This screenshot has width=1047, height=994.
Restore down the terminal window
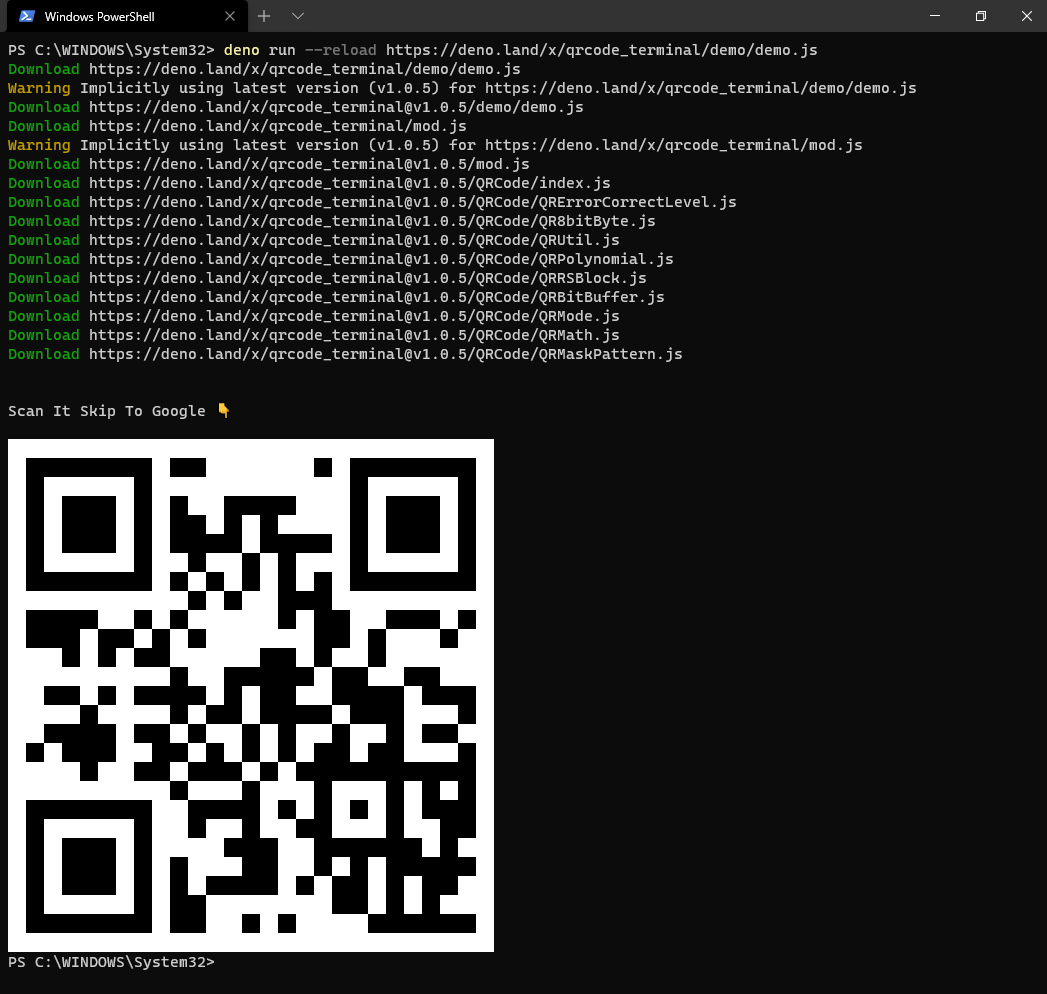pos(980,16)
